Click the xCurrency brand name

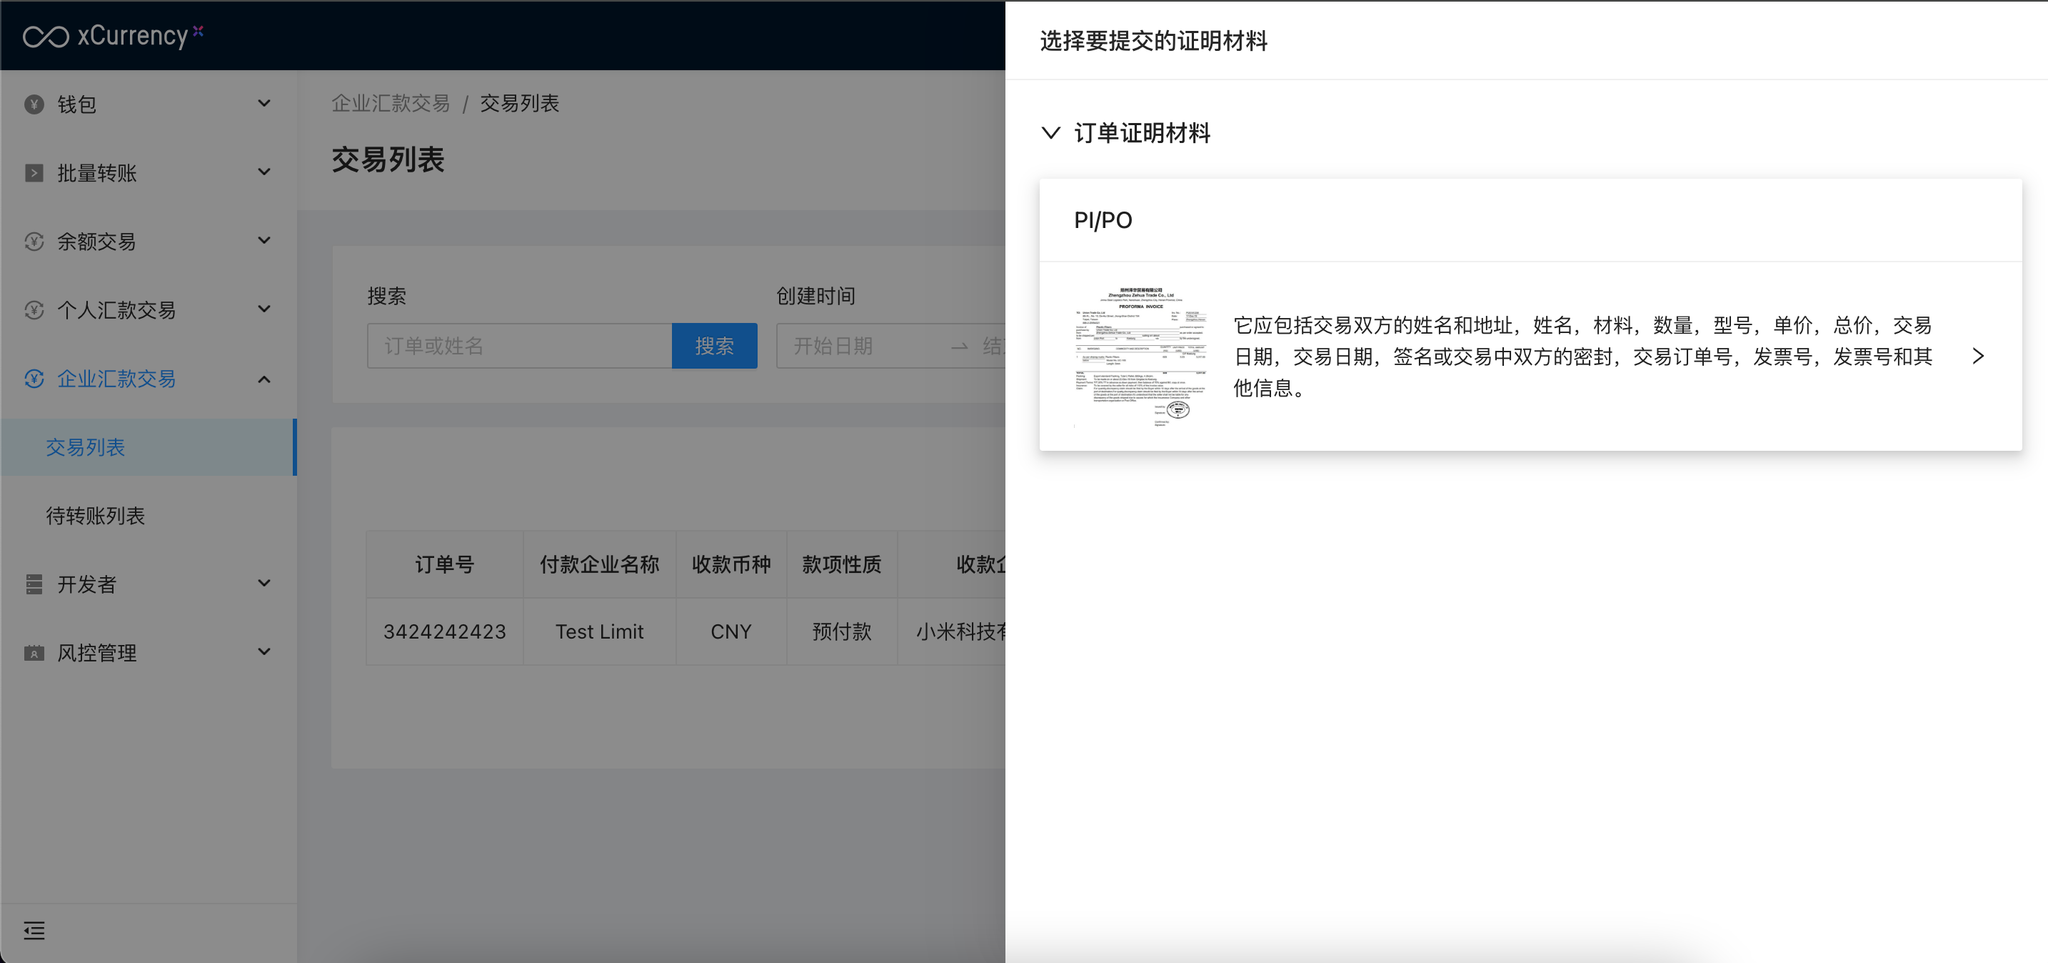tap(133, 36)
